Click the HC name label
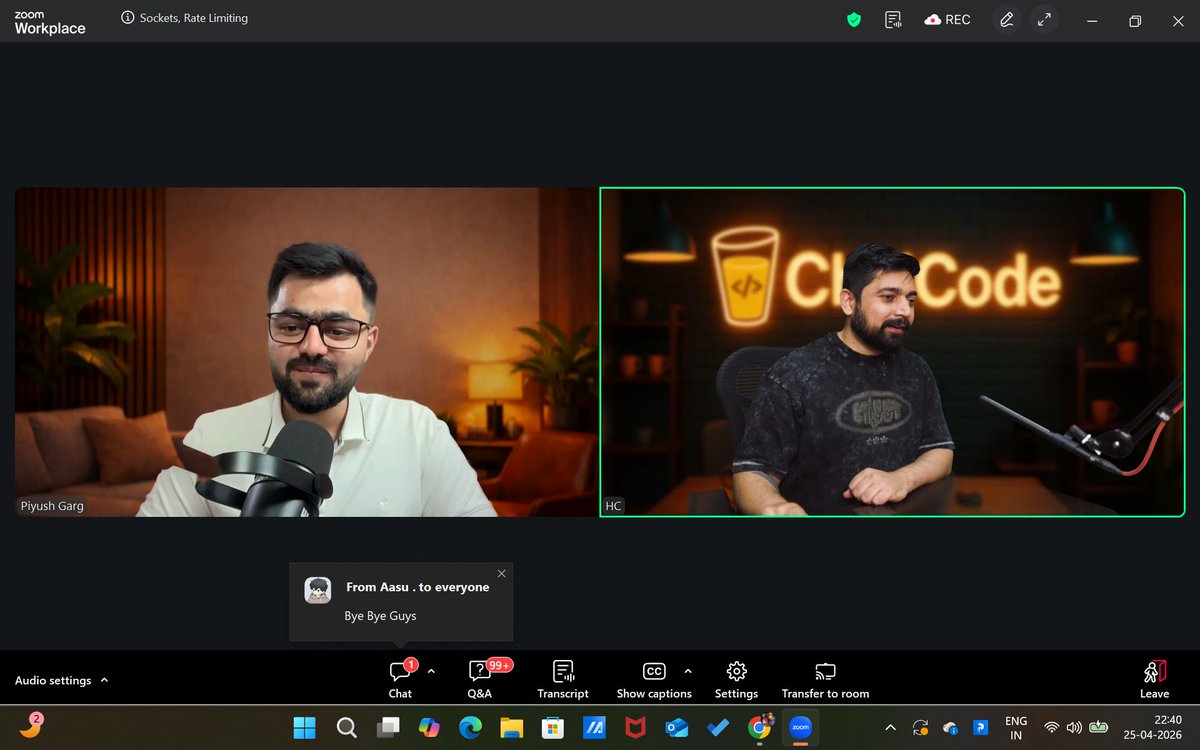The image size is (1200, 750). (x=614, y=506)
